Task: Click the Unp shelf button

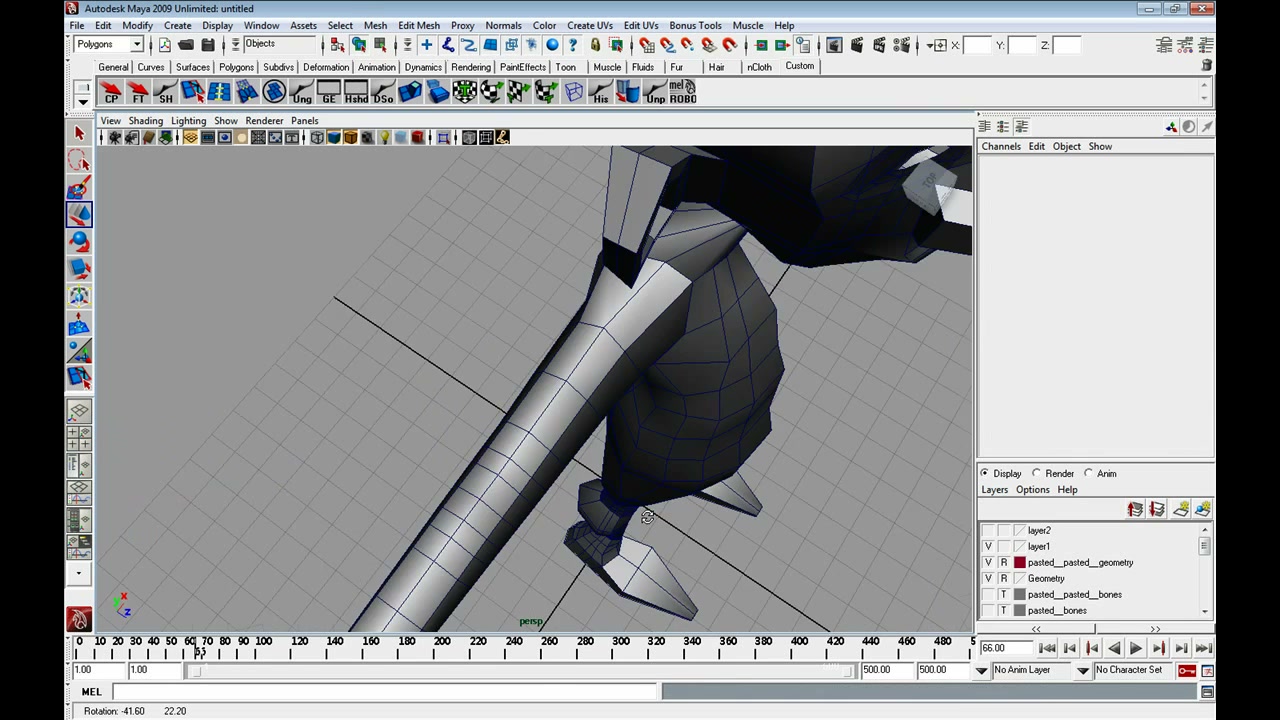Action: pos(655,93)
